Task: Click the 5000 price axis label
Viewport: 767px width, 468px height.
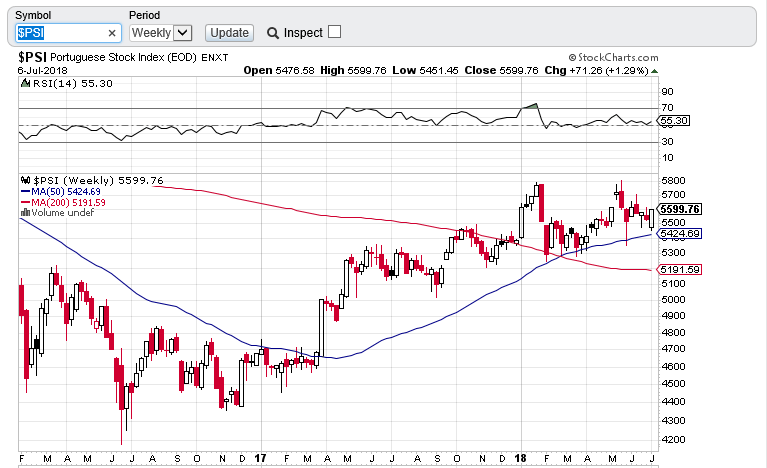Action: tap(673, 299)
